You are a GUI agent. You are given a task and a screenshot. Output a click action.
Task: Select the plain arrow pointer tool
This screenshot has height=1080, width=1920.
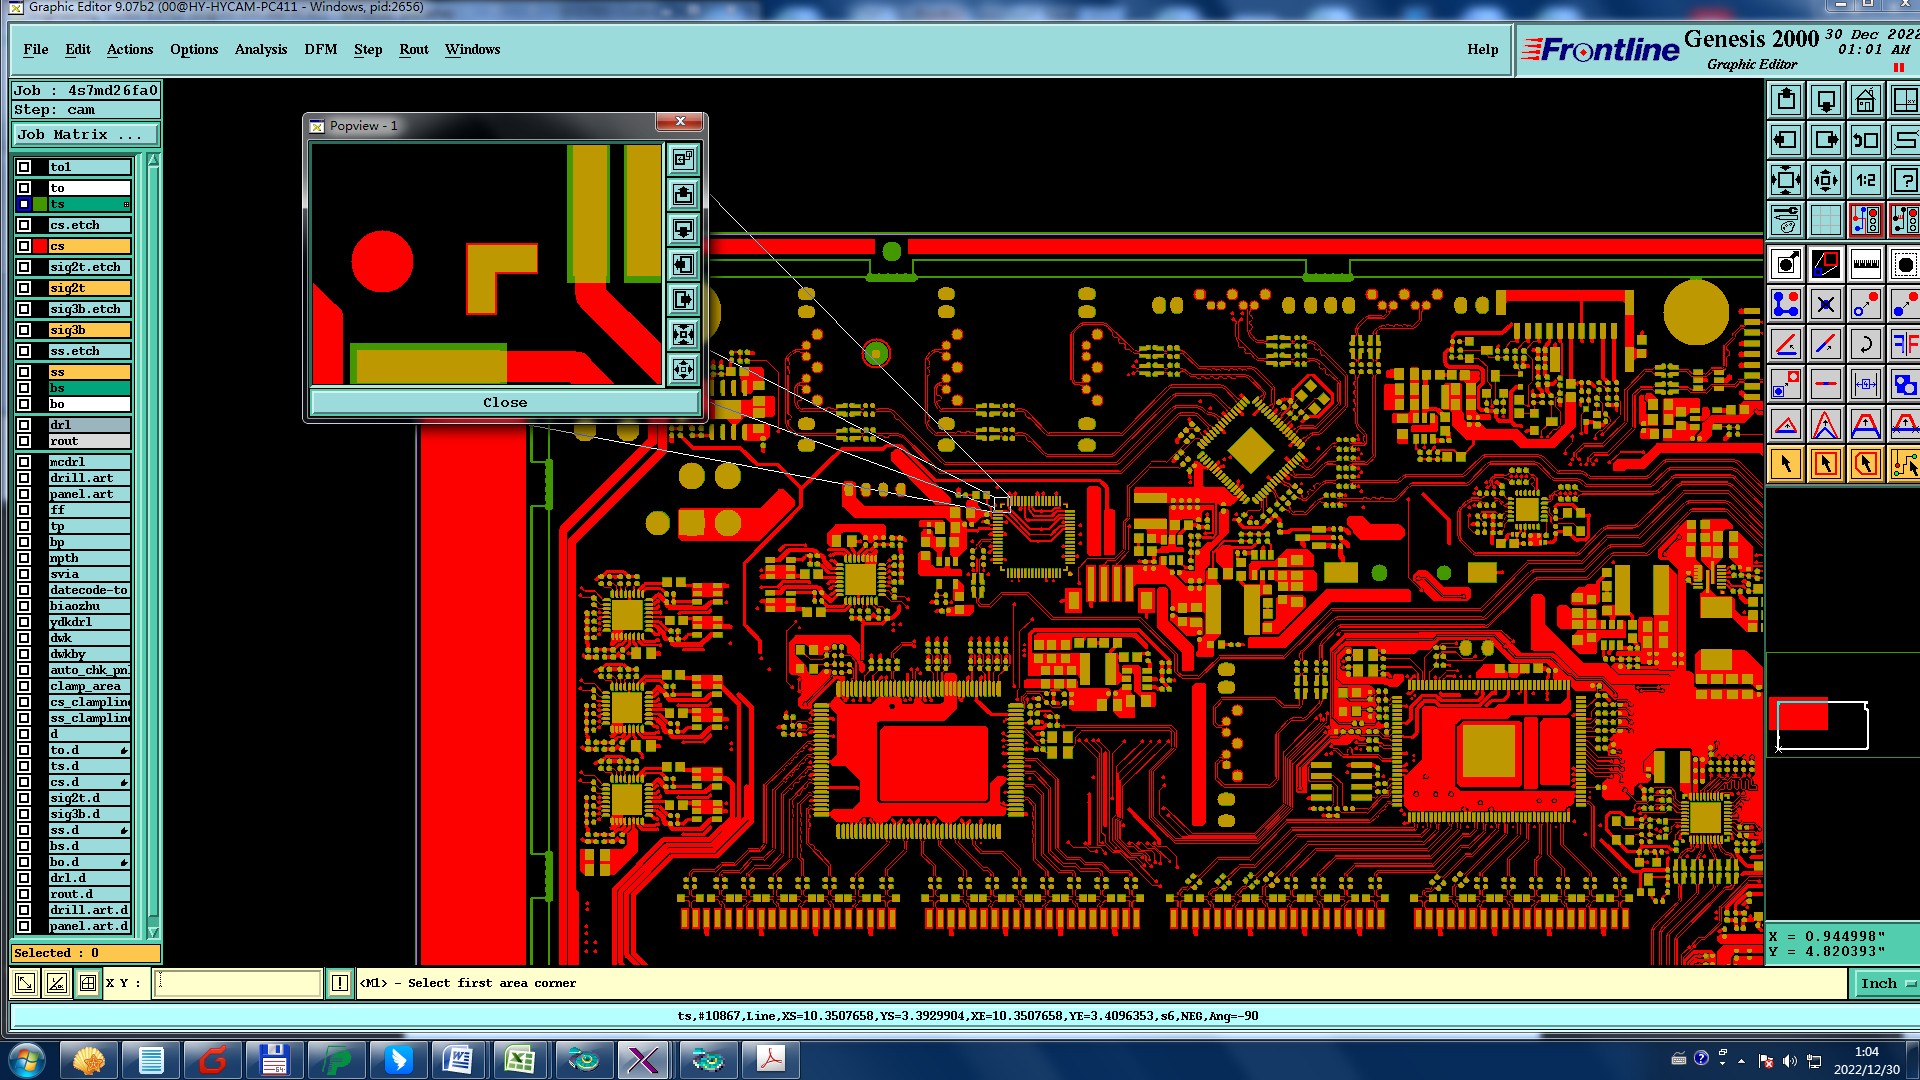coord(1786,464)
